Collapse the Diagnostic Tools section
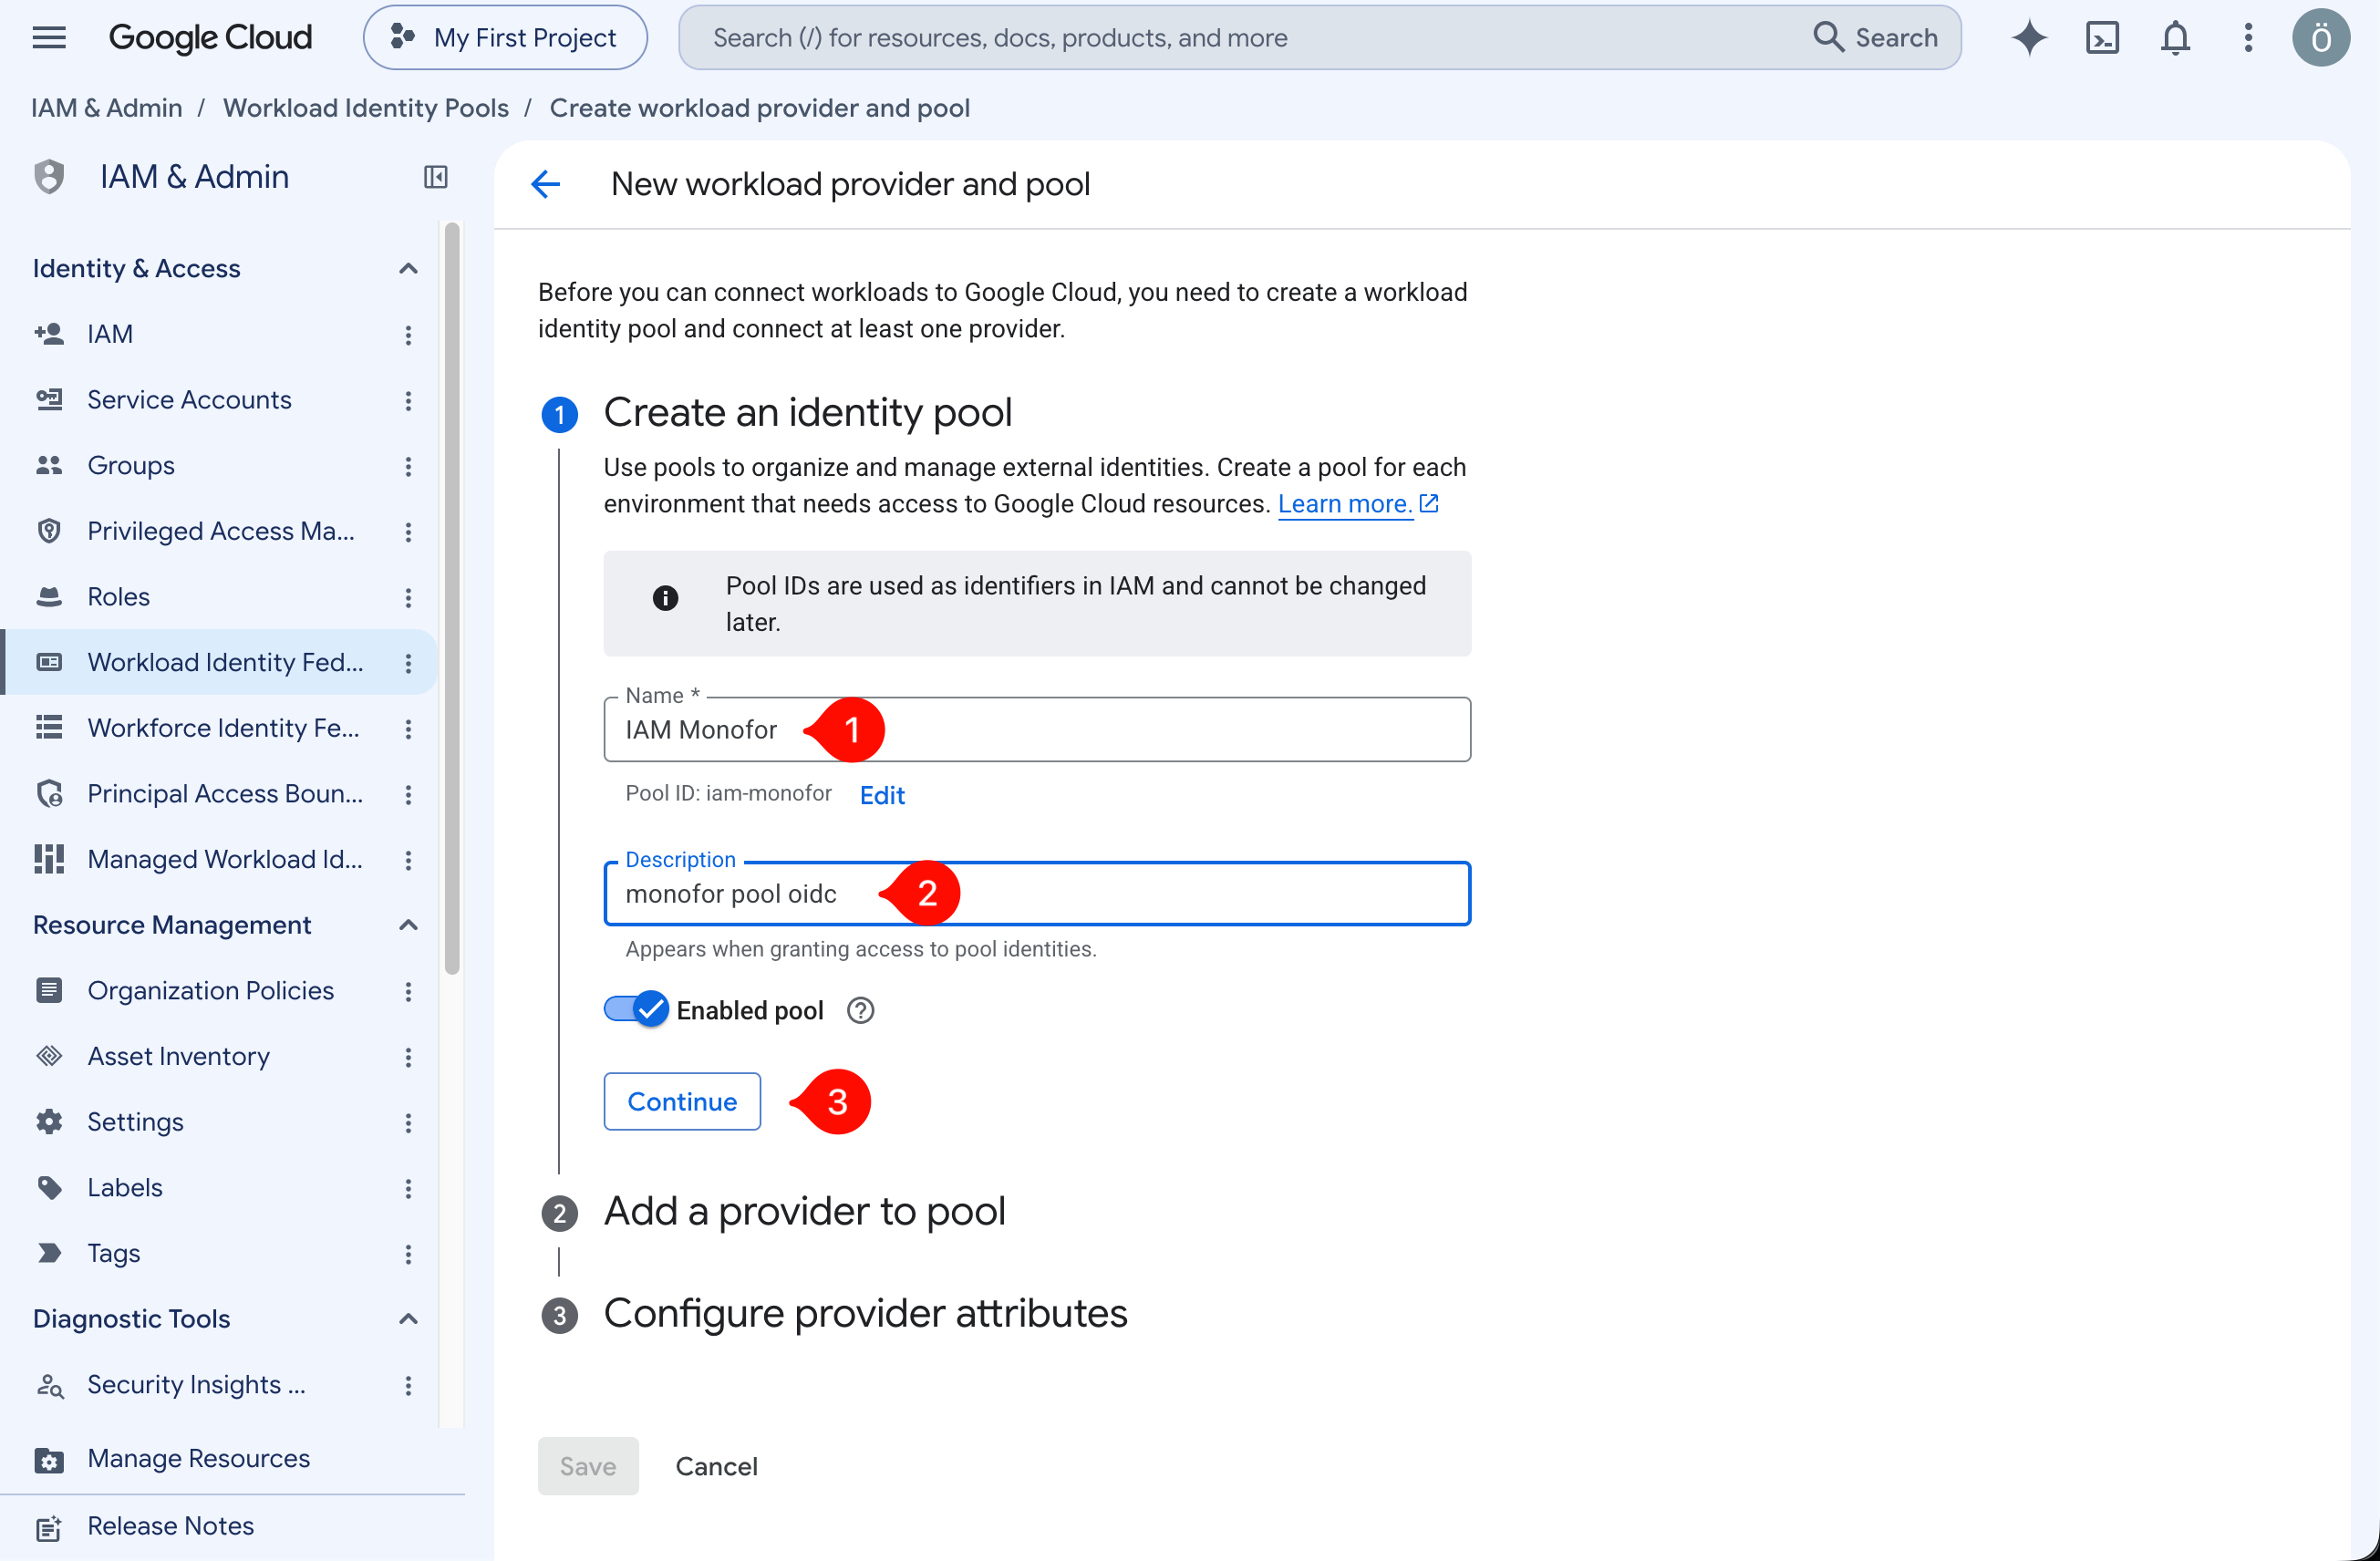 (x=408, y=1319)
